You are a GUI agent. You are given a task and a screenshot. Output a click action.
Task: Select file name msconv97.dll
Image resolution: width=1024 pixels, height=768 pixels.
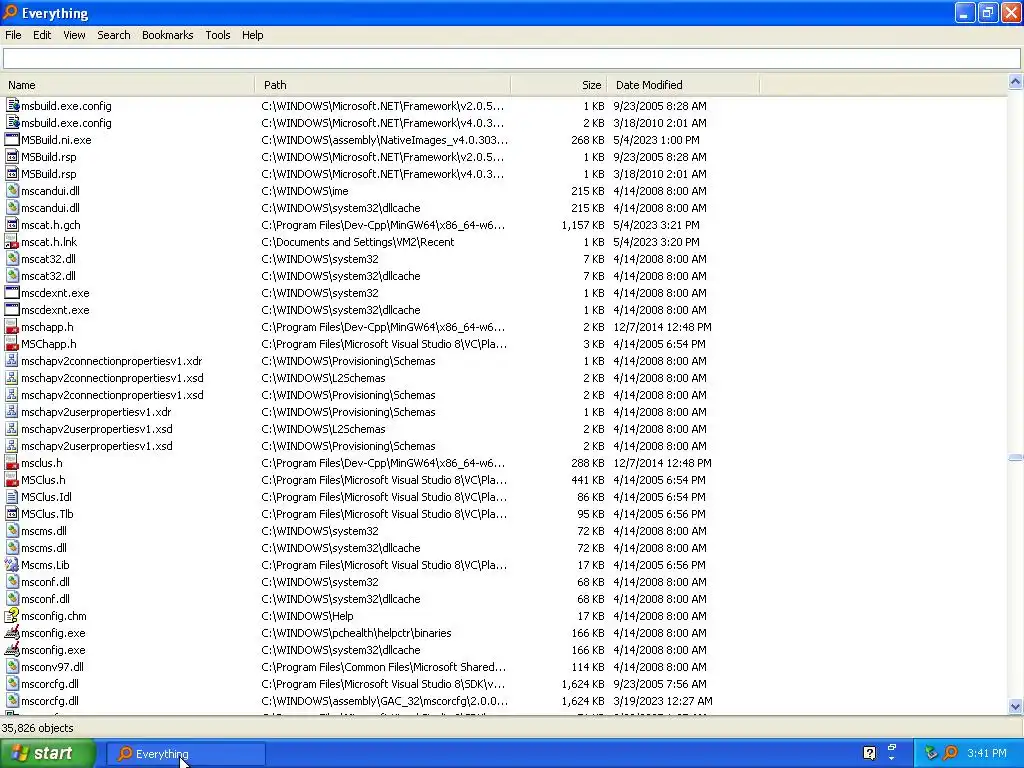pos(52,666)
